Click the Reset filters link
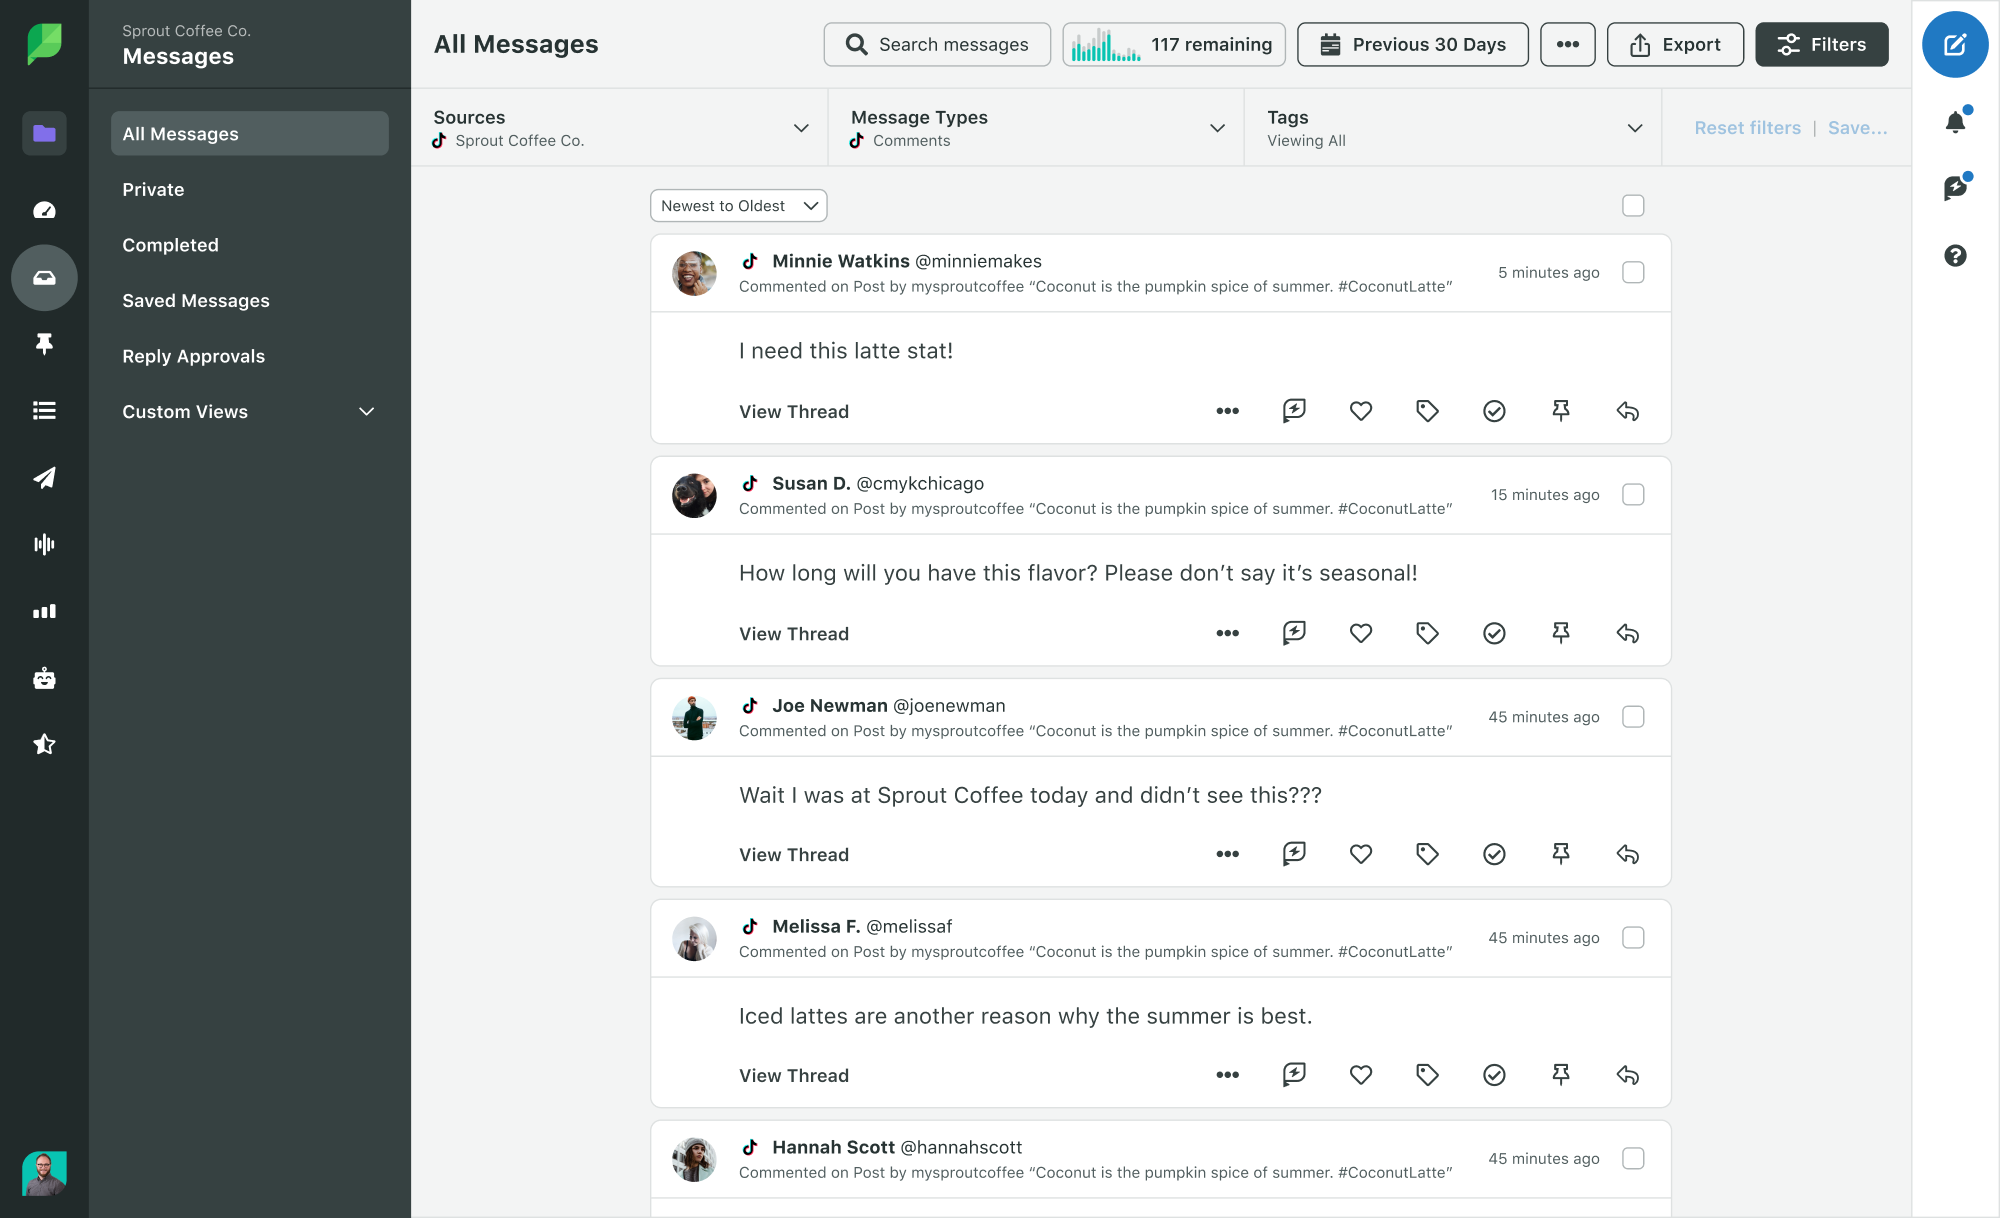Image resolution: width=2000 pixels, height=1218 pixels. tap(1747, 128)
